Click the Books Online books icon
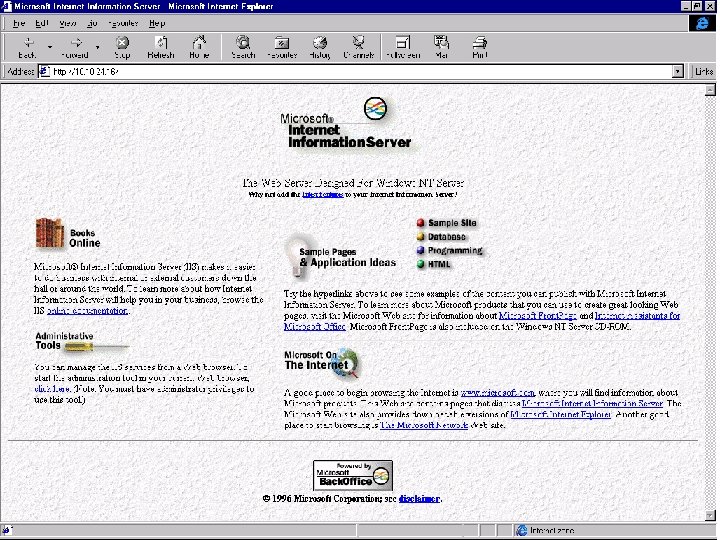 tap(50, 233)
